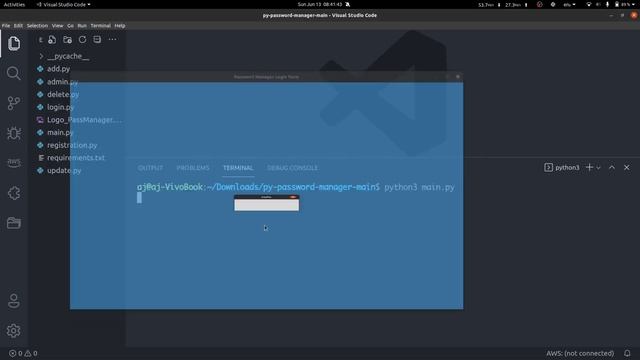Viewport: 640px width, 360px height.
Task: Open system menu at battery indicator
Action: tap(624, 4)
